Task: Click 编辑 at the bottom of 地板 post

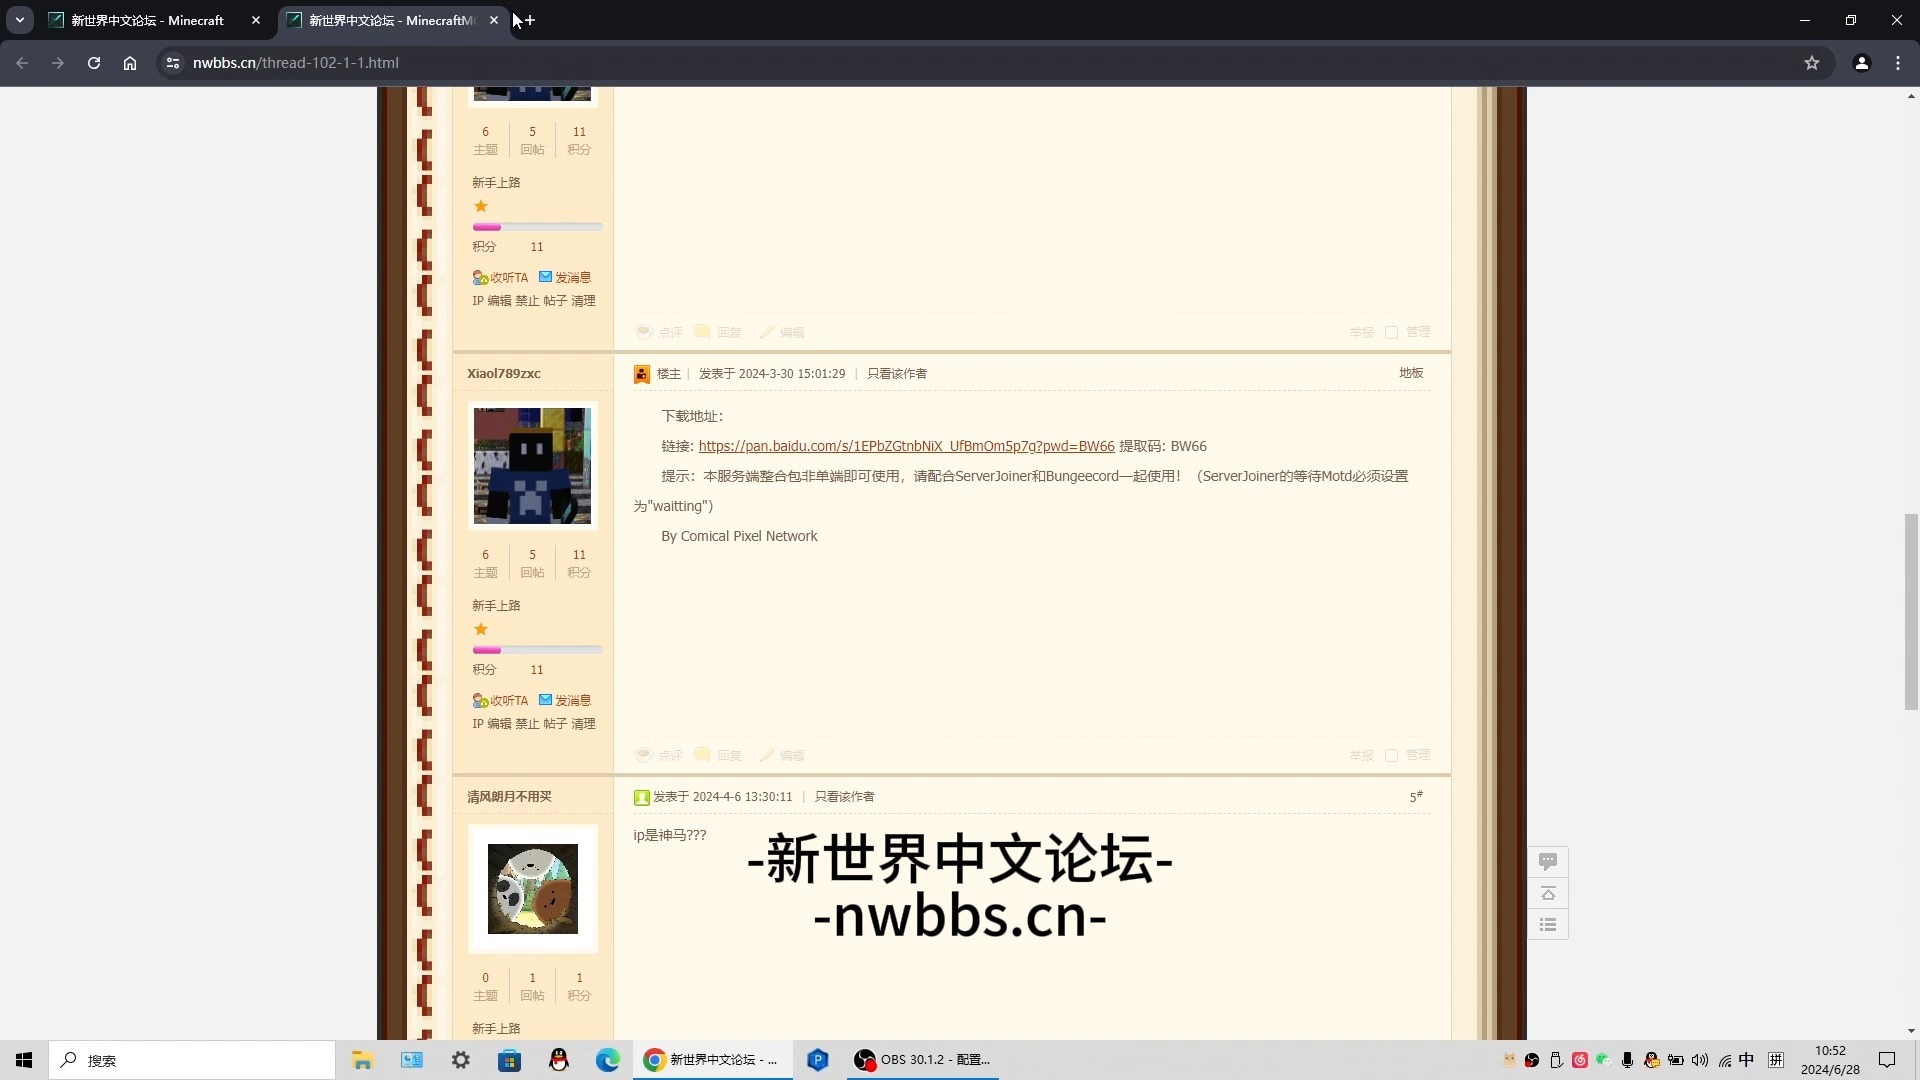Action: pyautogui.click(x=782, y=755)
